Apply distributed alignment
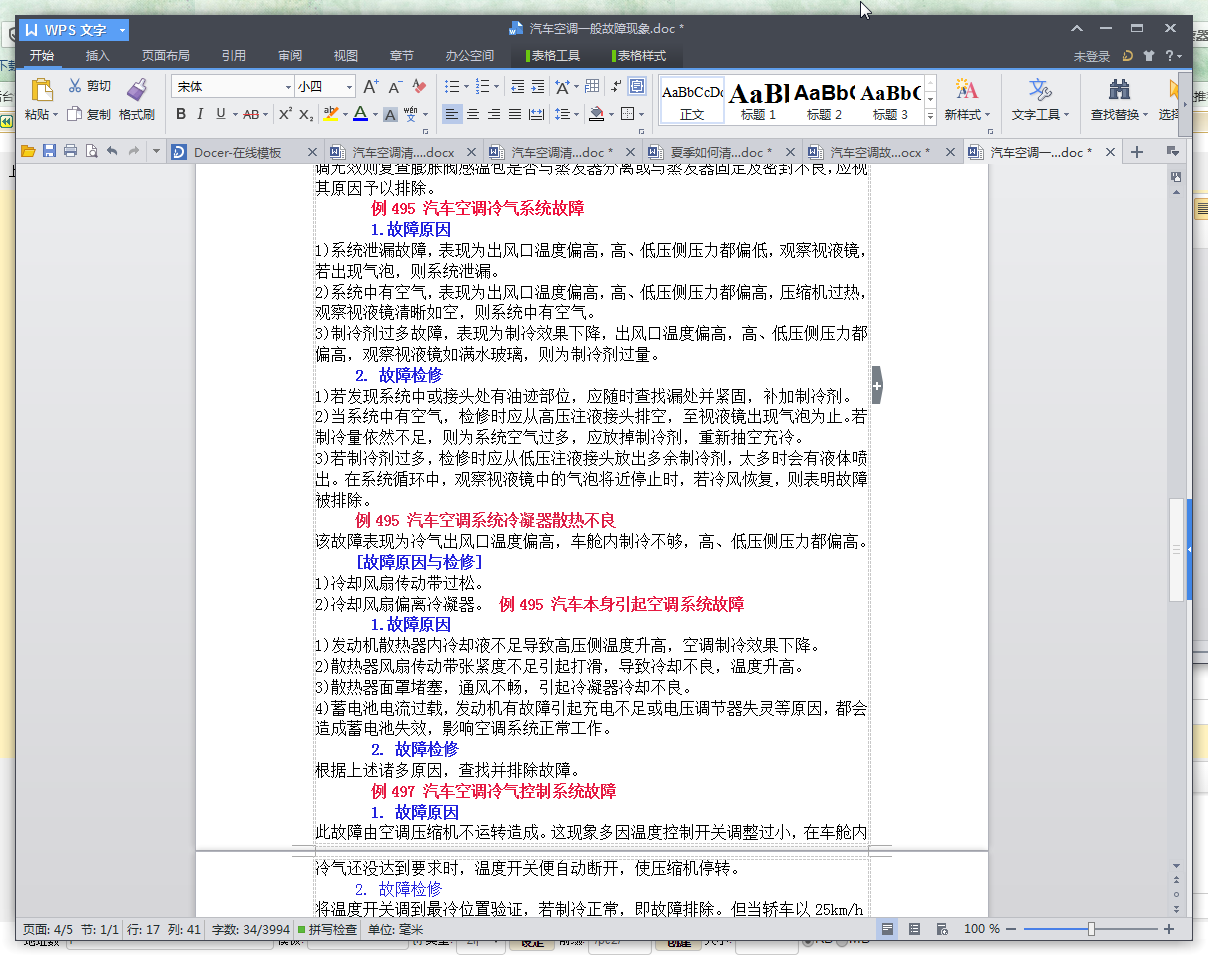The image size is (1208, 956). (x=536, y=114)
